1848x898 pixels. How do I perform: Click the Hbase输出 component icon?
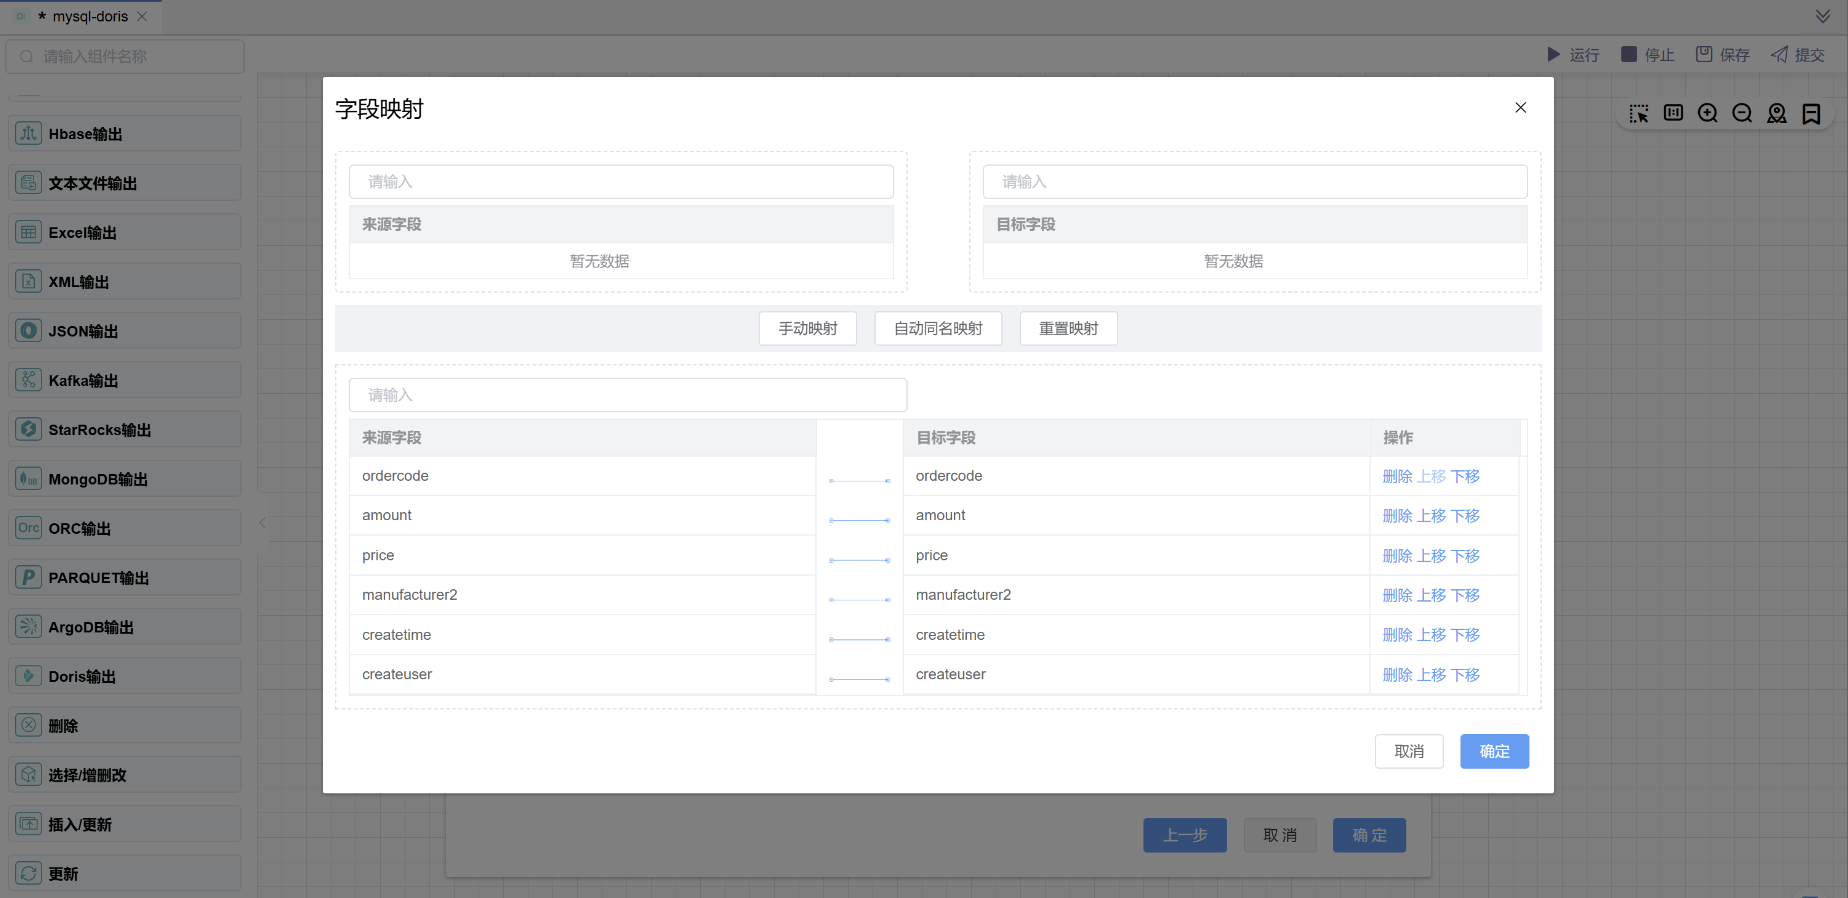coord(29,134)
